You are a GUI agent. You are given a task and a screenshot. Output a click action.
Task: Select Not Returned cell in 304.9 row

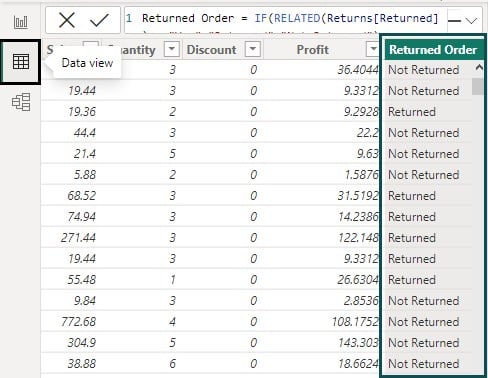click(424, 343)
